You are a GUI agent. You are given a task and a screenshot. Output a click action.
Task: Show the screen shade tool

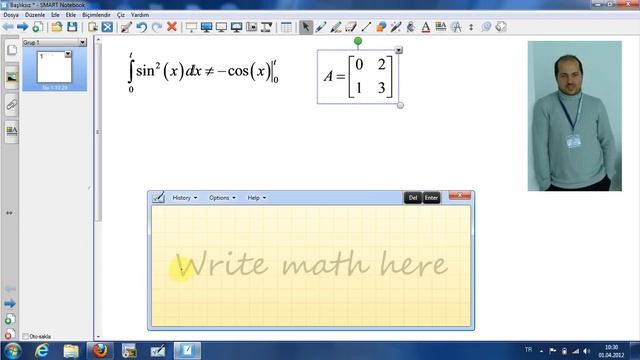191,27
